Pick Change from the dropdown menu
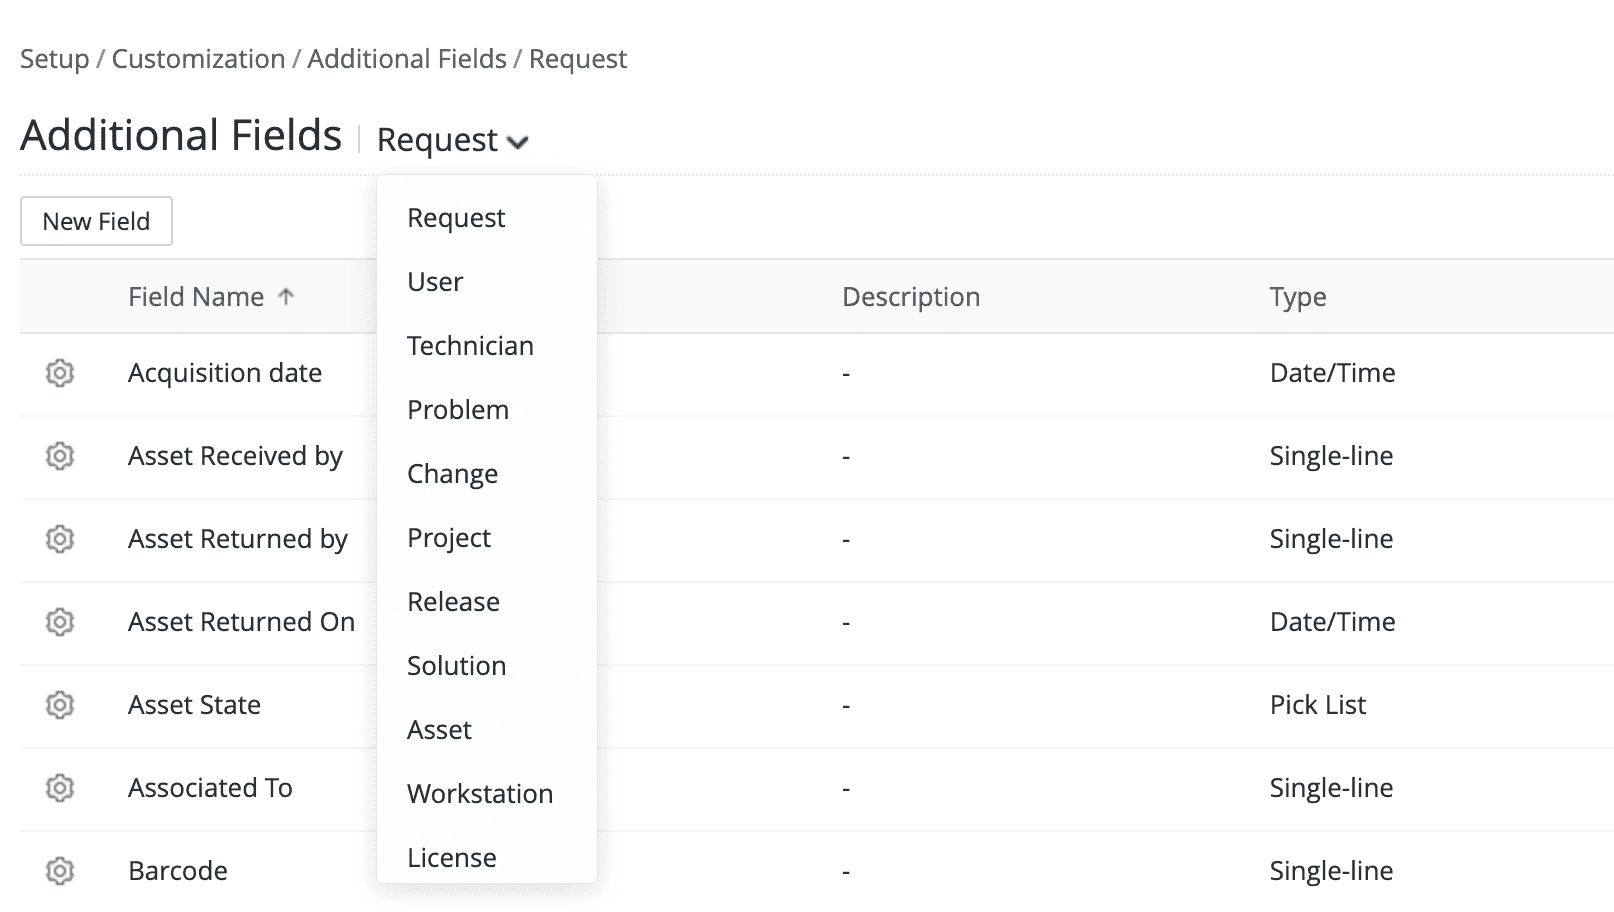This screenshot has width=1614, height=912. (x=452, y=474)
